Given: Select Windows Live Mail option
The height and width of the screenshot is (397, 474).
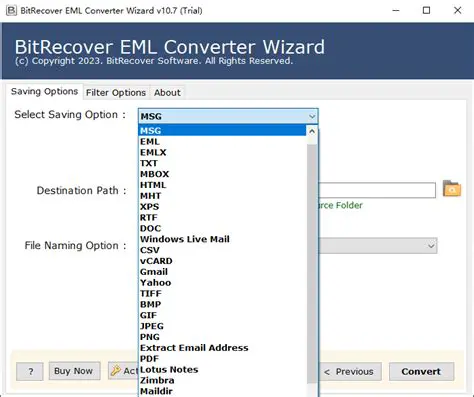Looking at the screenshot, I should click(x=222, y=239).
